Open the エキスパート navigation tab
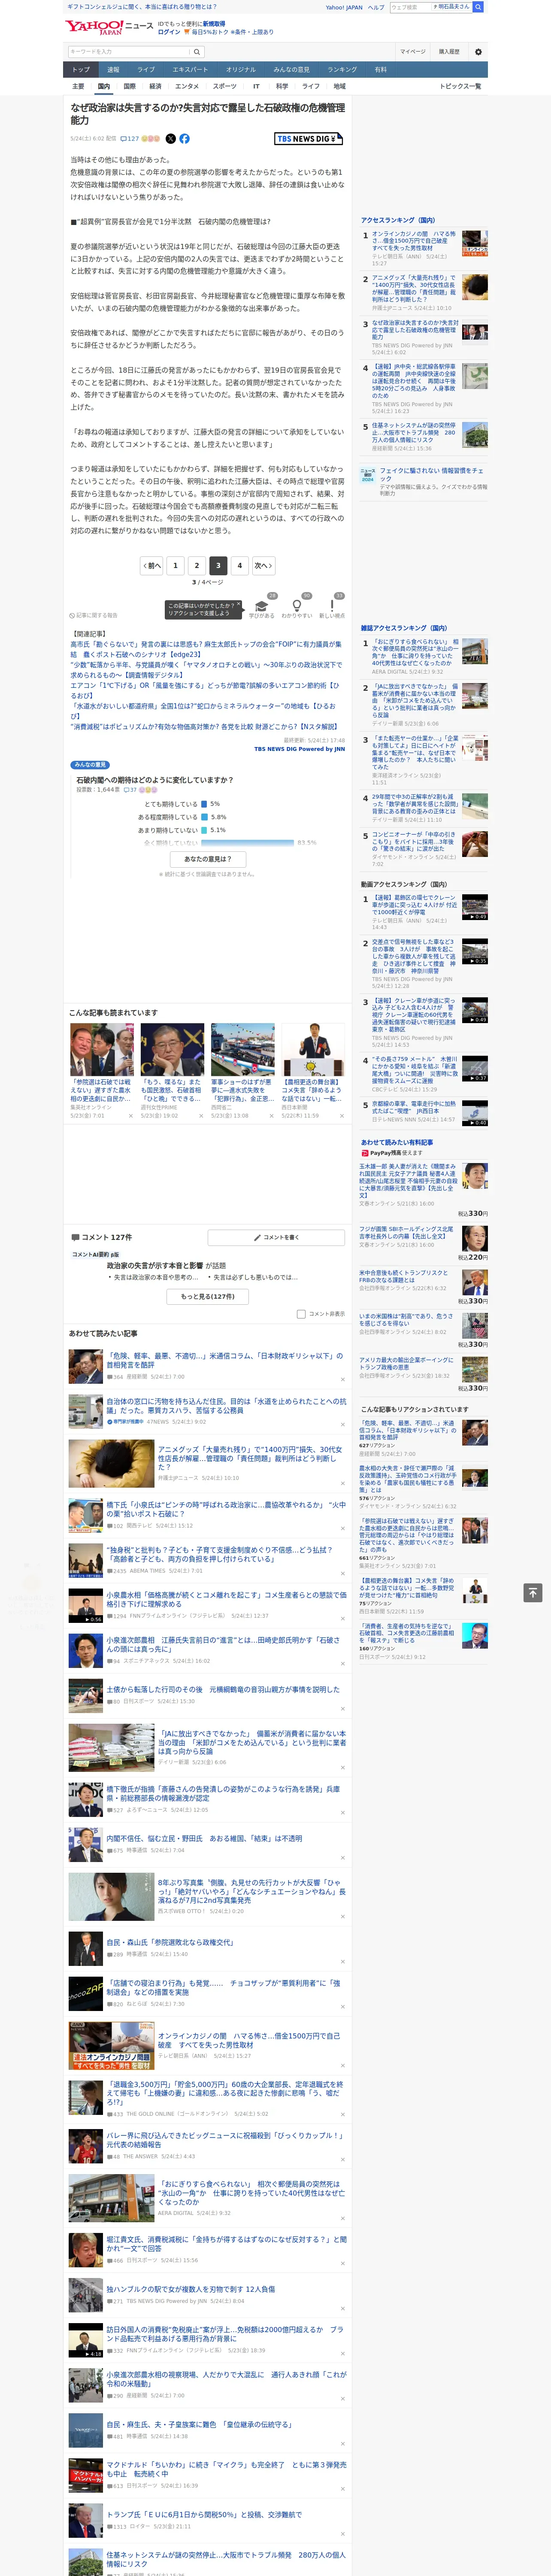Screen dimensions: 551x2576 click(190, 70)
